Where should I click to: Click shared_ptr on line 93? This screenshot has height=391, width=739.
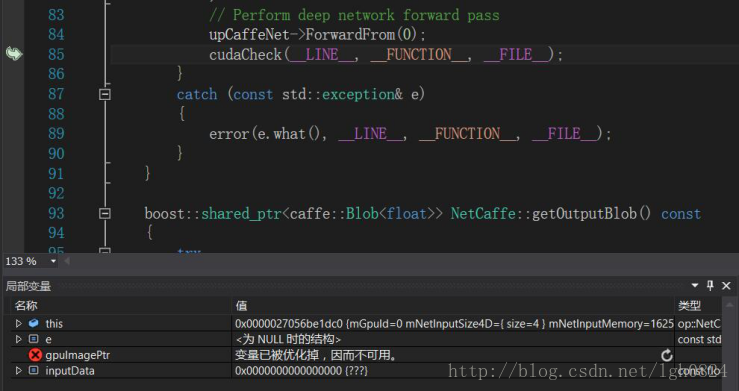[x=241, y=214]
